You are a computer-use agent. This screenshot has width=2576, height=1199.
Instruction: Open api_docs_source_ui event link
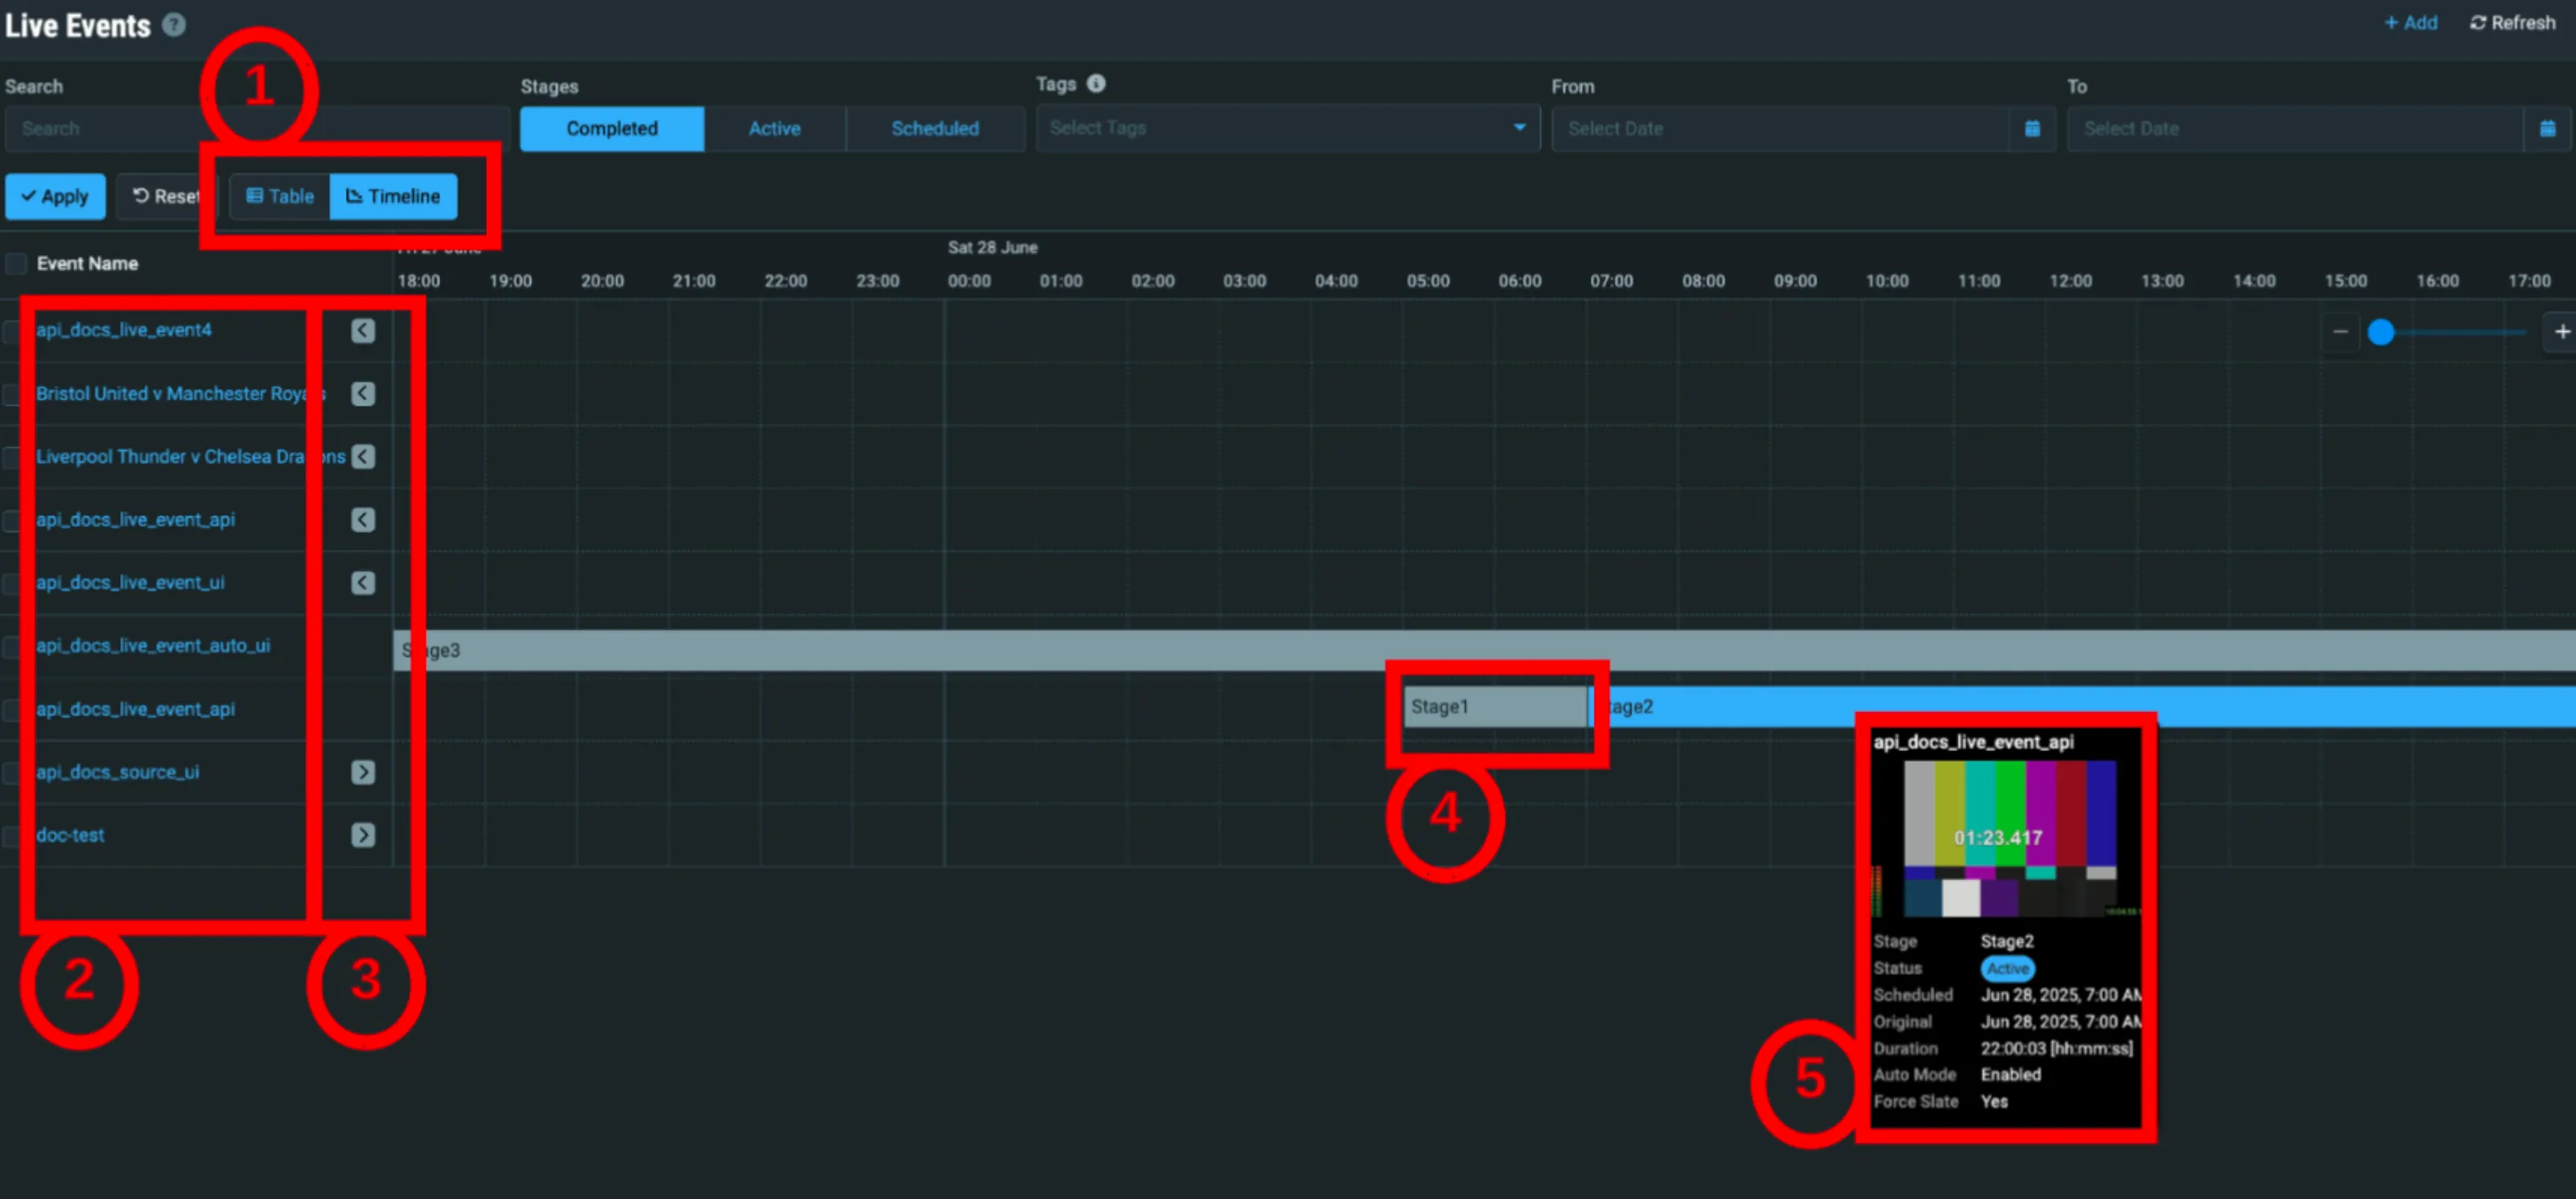coord(118,772)
